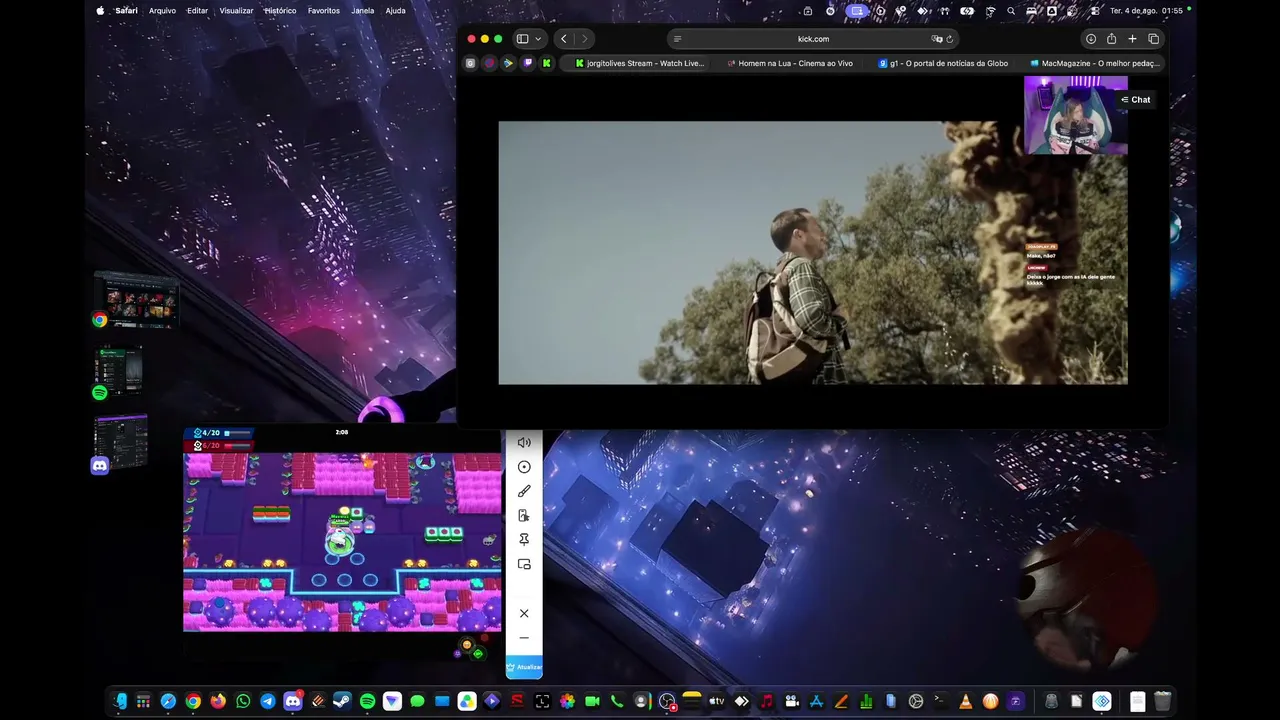Screen dimensions: 1280x720
Task: Click the picture-in-picture icon in mirroring toolbar
Action: [x=524, y=564]
